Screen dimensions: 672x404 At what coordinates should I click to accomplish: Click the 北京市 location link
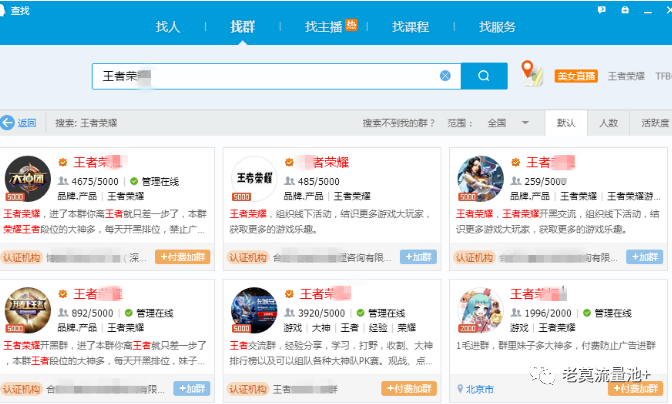coord(480,389)
